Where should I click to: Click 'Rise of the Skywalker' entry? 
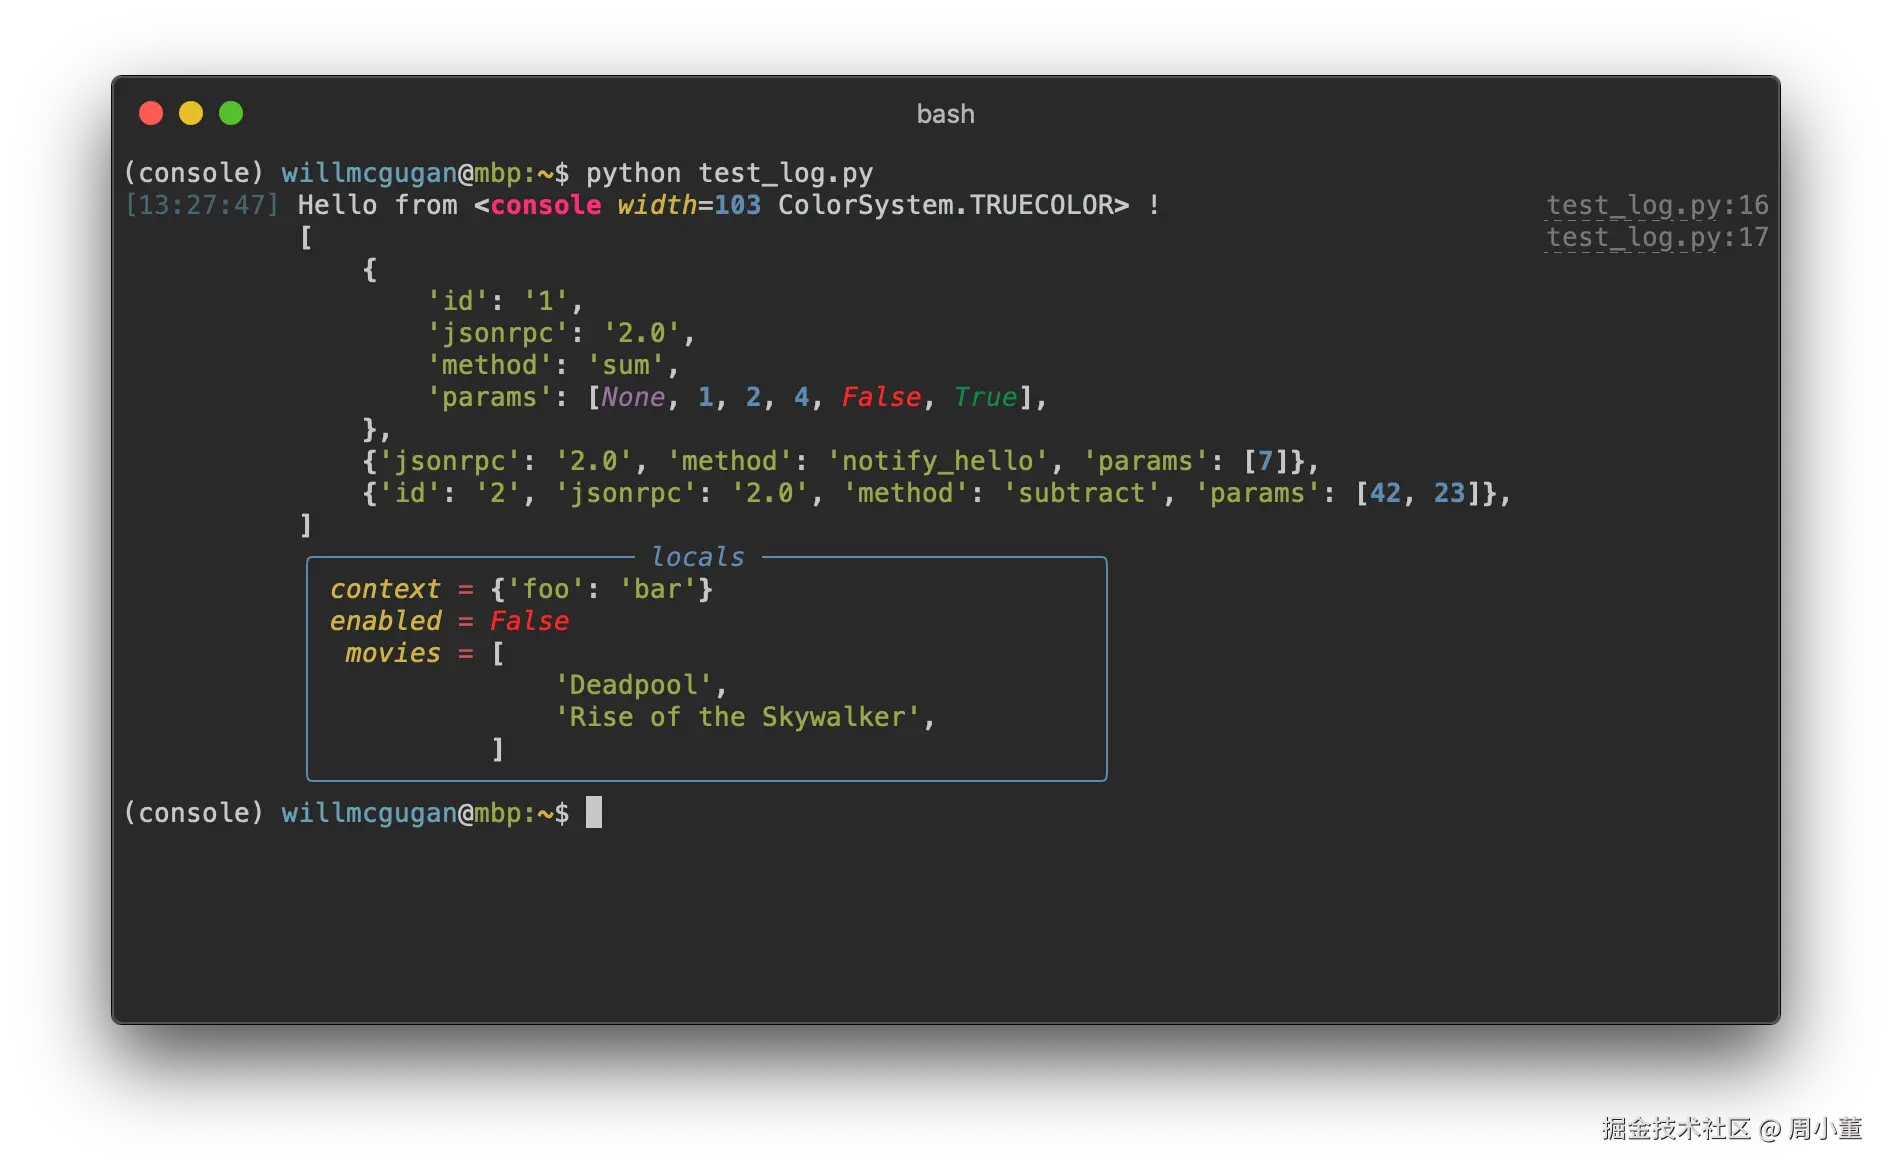737,717
